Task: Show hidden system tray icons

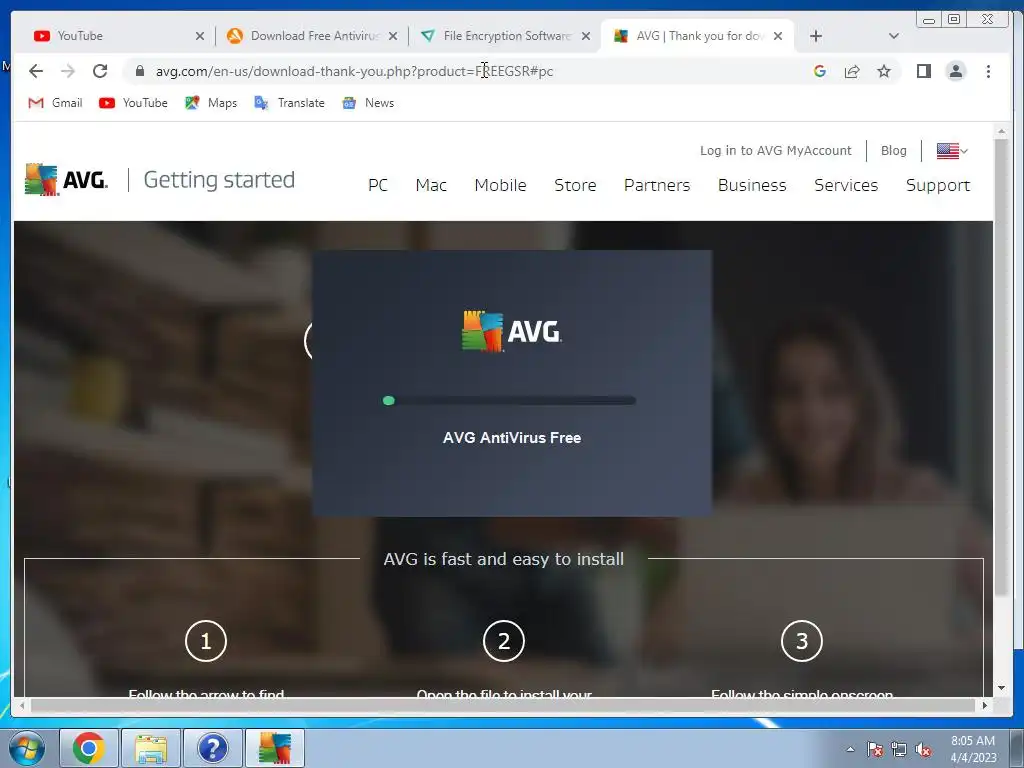Action: [850, 749]
